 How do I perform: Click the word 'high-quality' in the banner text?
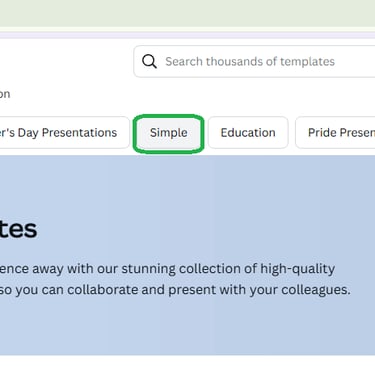point(298,269)
